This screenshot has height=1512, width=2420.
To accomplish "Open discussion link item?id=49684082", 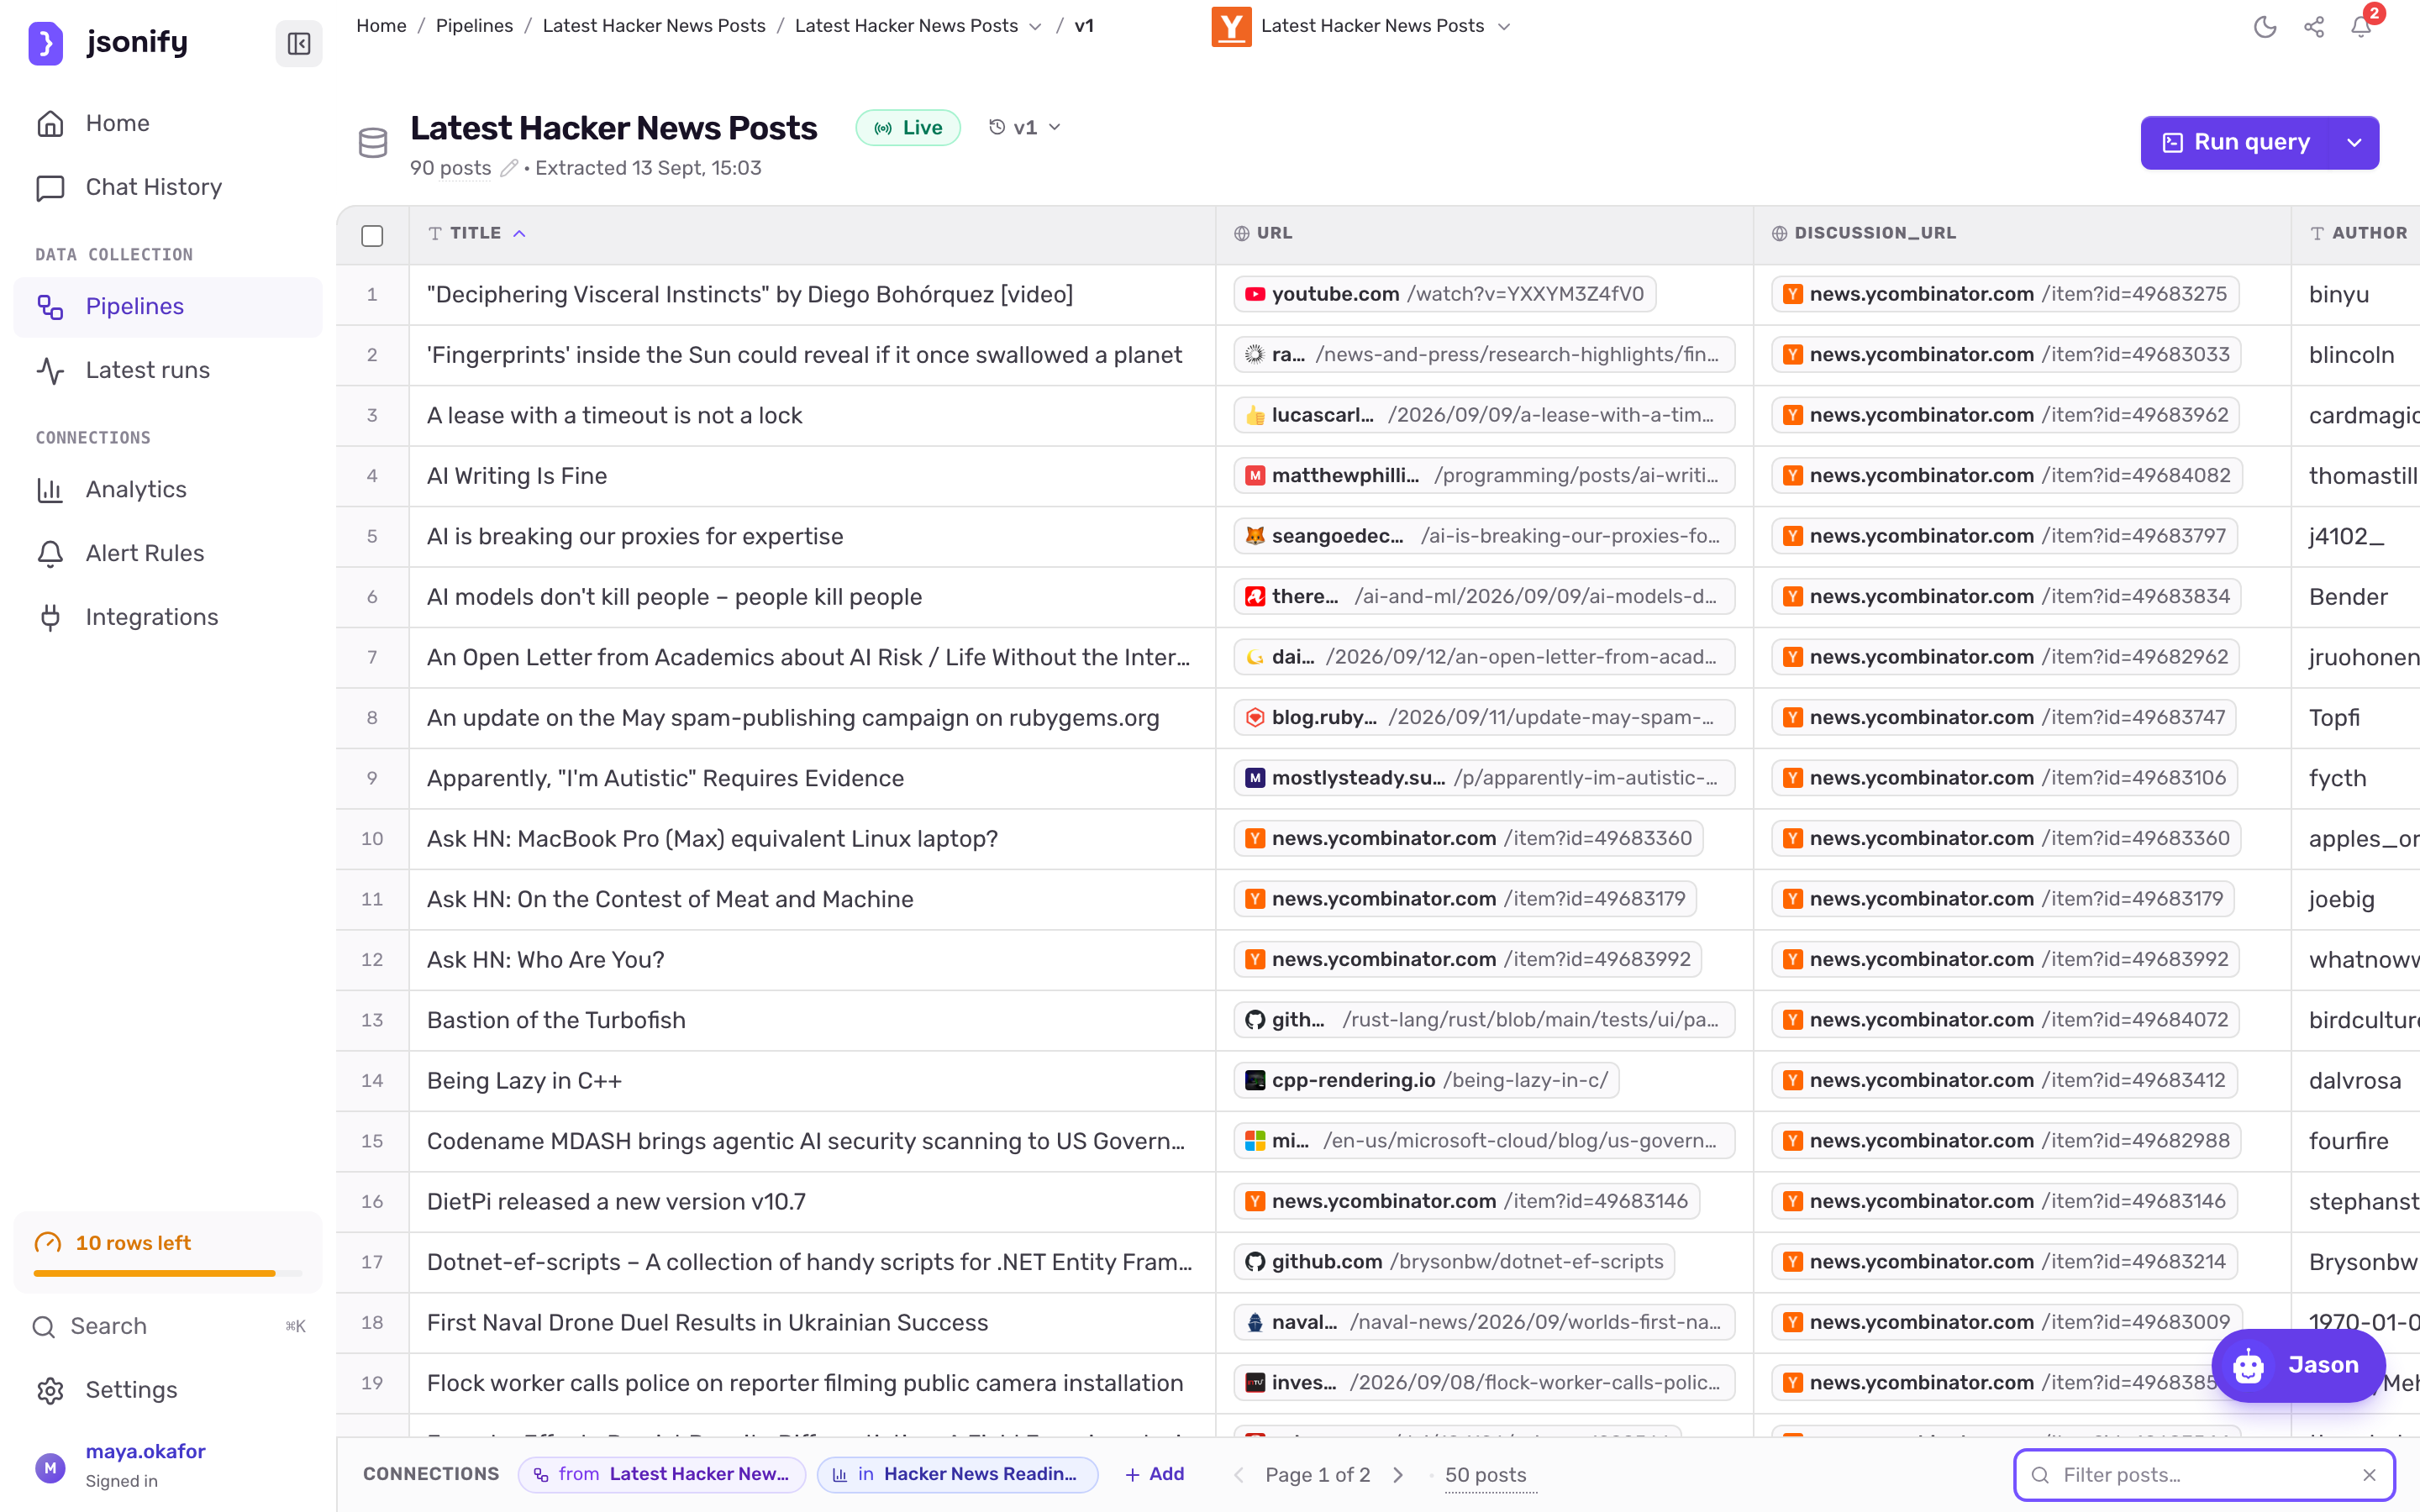I will [x=2006, y=476].
